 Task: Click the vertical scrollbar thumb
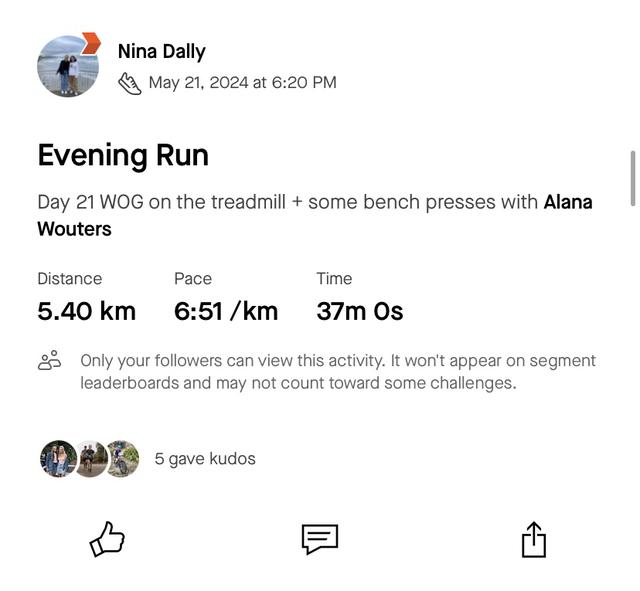point(632,178)
